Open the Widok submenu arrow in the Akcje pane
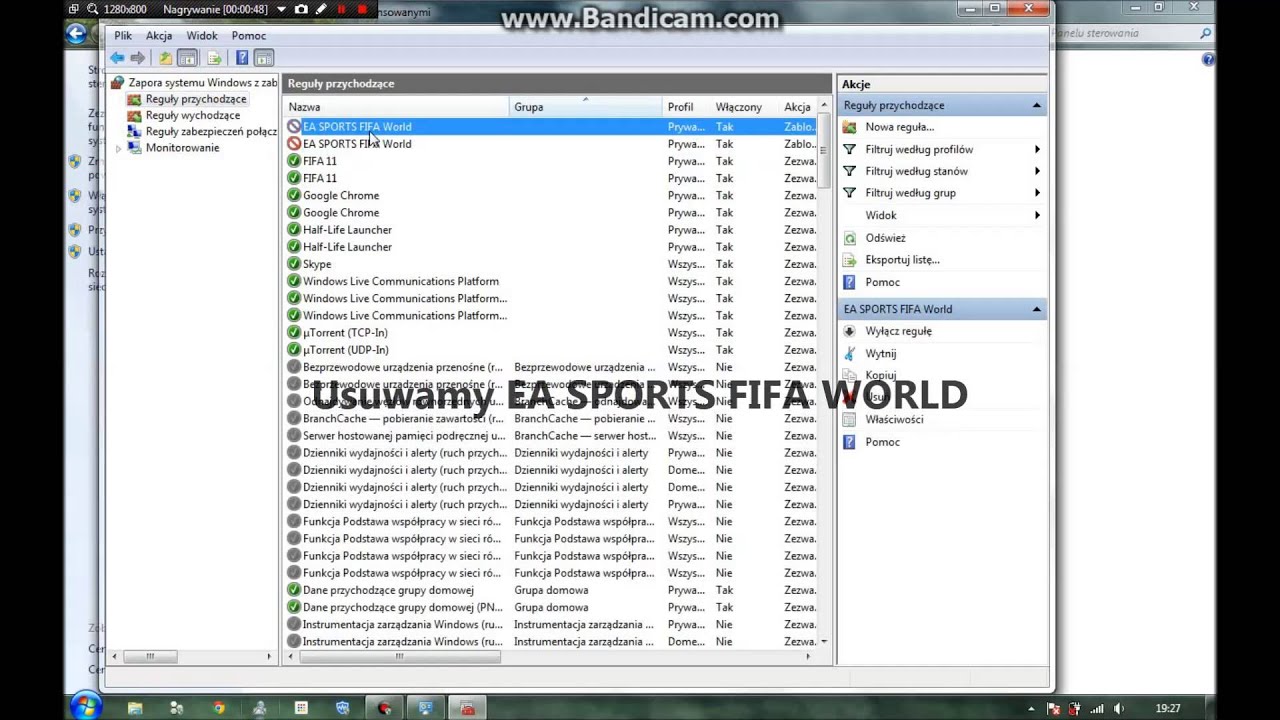The height and width of the screenshot is (720, 1280). pos(1037,215)
